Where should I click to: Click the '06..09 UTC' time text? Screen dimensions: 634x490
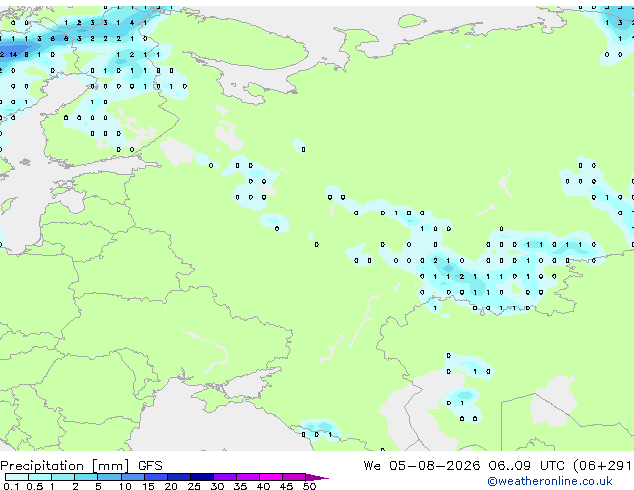pyautogui.click(x=526, y=466)
